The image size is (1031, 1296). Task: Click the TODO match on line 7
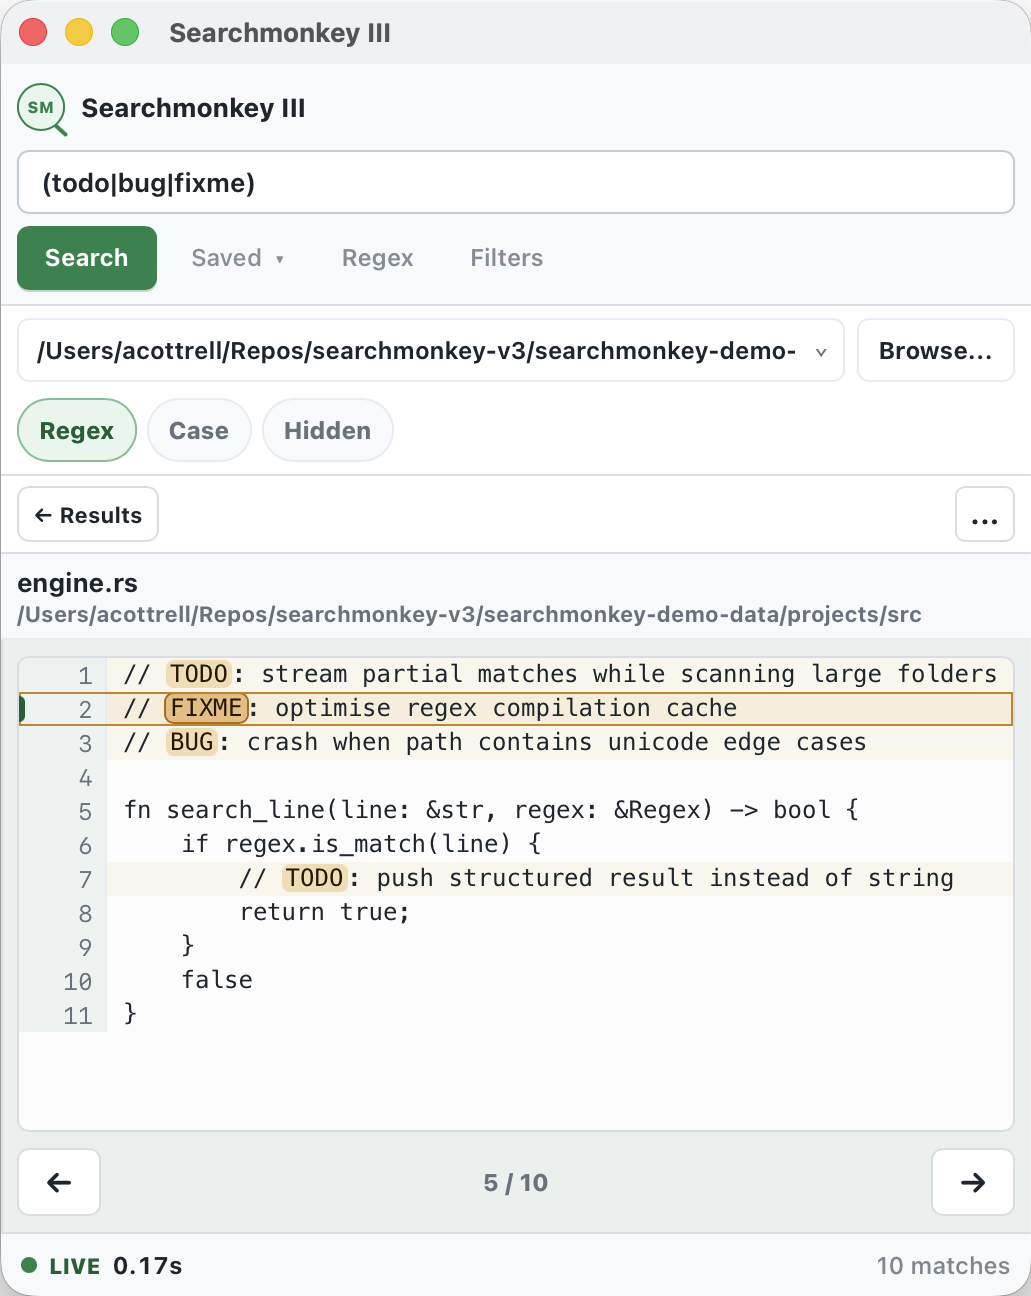(x=315, y=878)
